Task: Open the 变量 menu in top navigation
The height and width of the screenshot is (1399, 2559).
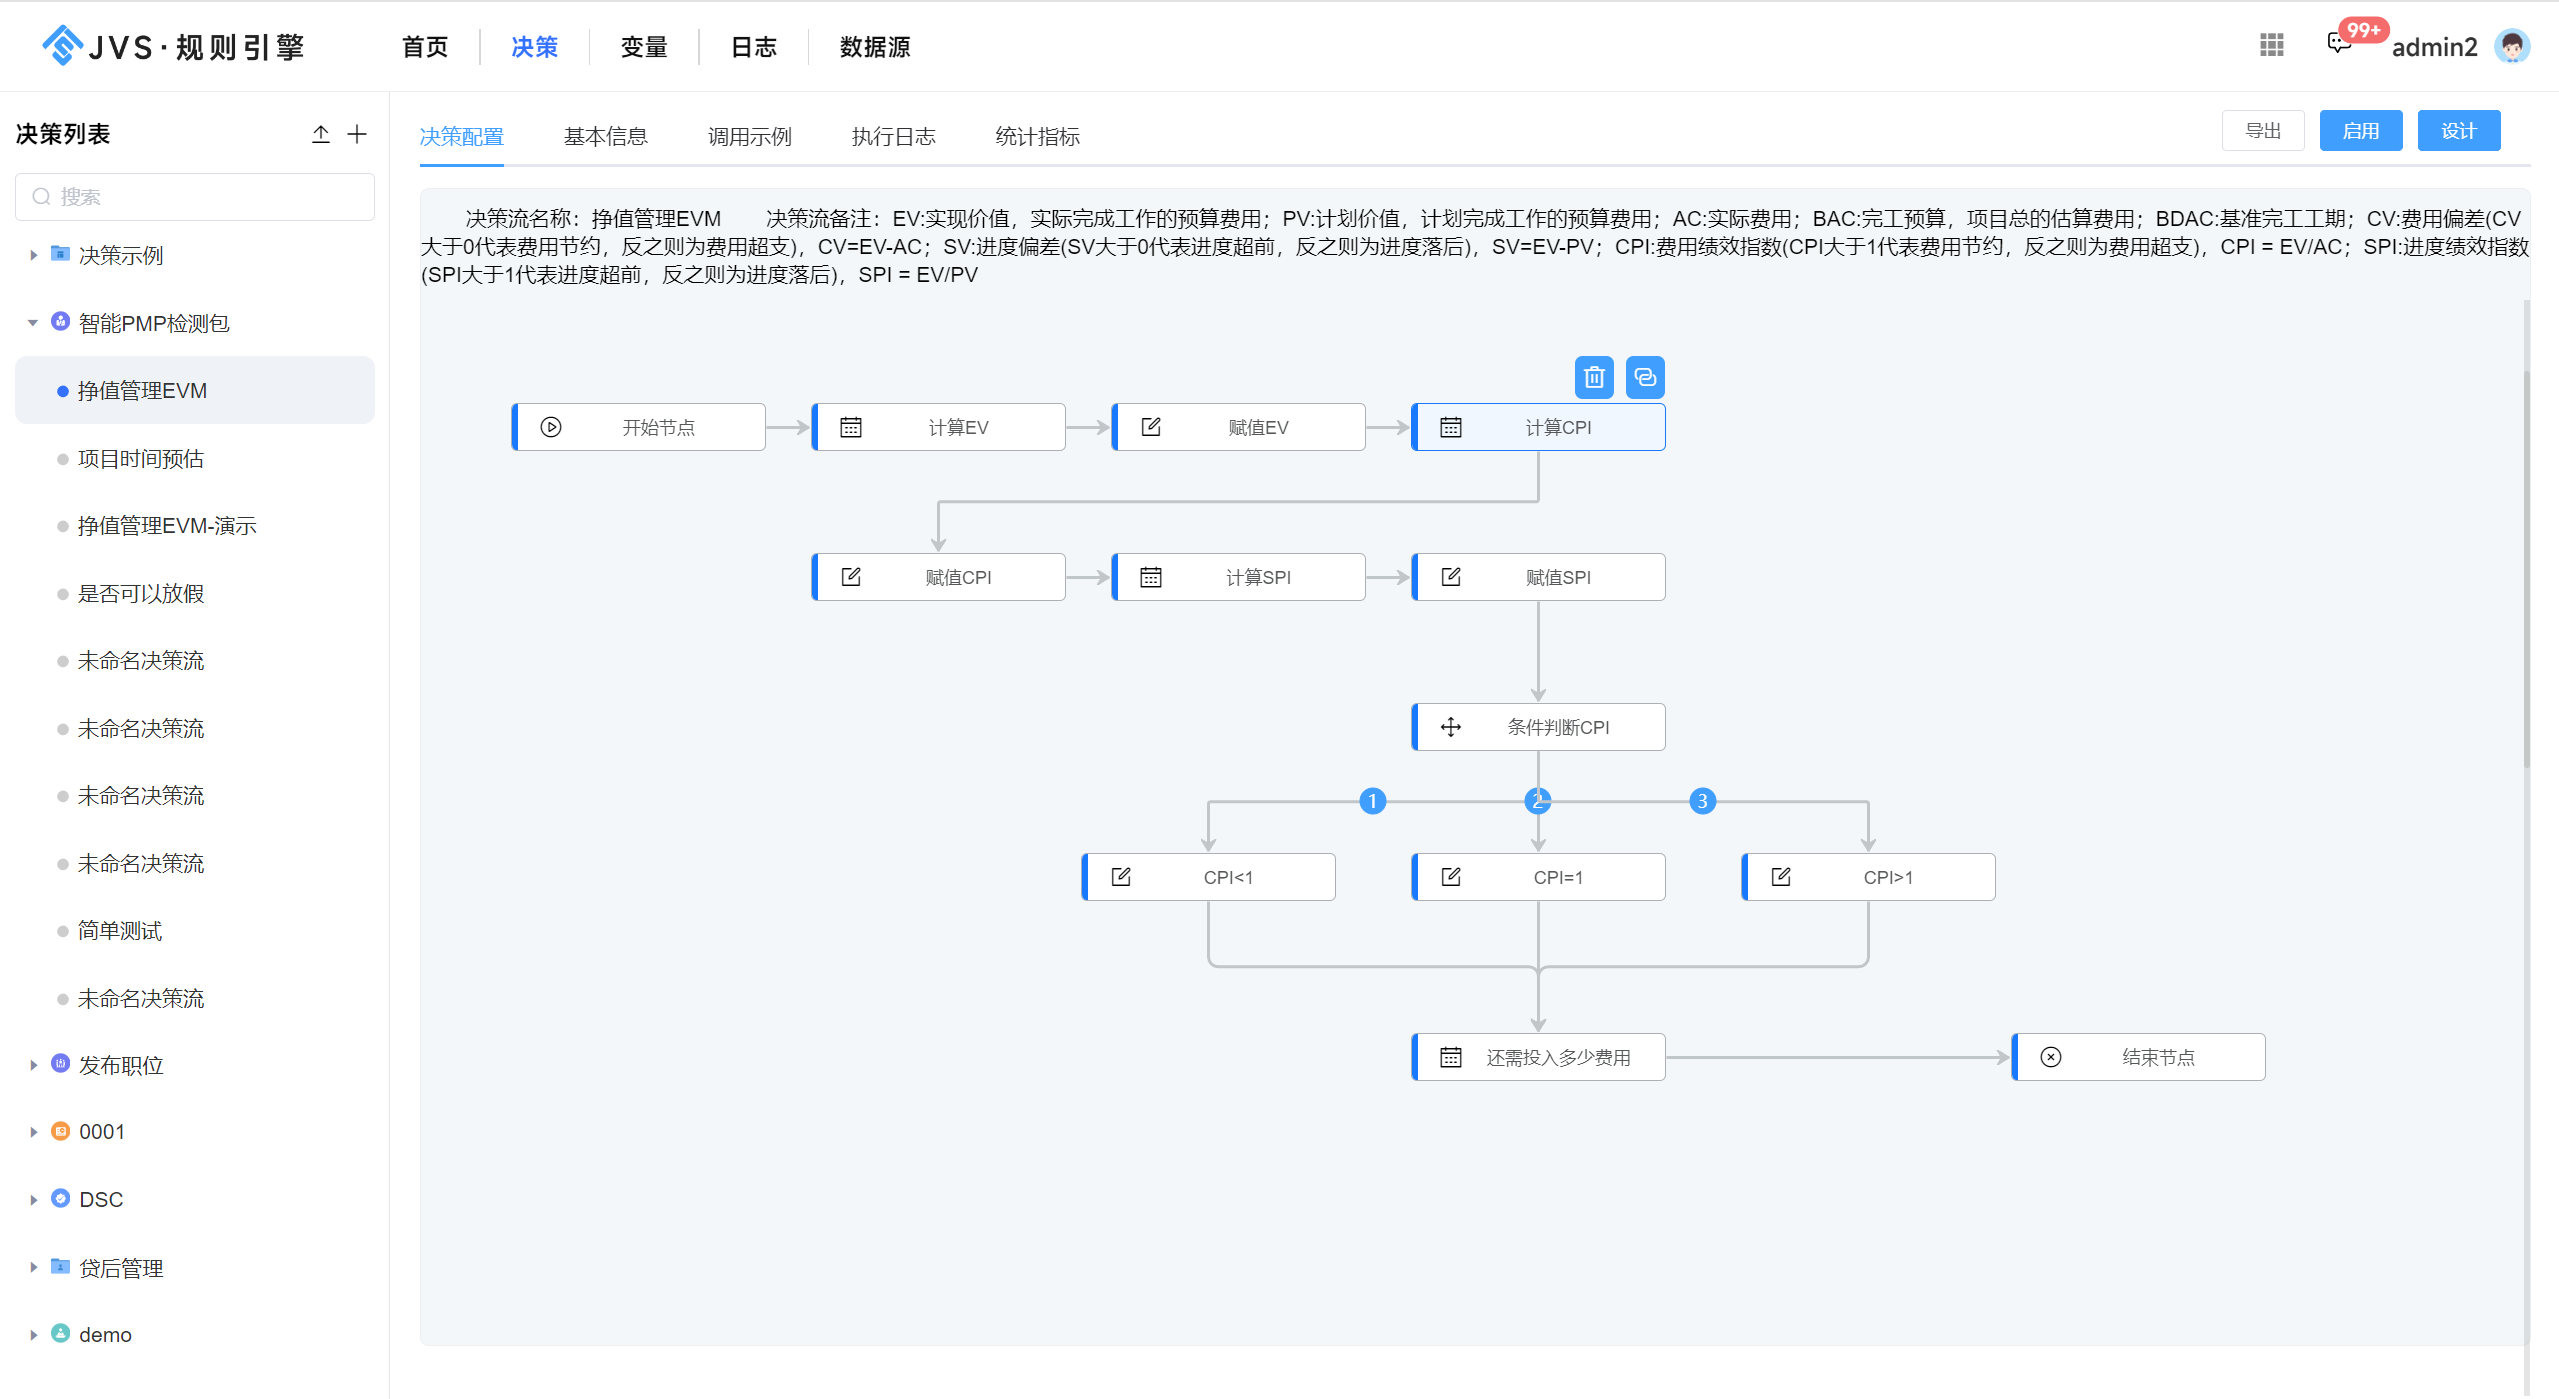Action: pyautogui.click(x=643, y=47)
